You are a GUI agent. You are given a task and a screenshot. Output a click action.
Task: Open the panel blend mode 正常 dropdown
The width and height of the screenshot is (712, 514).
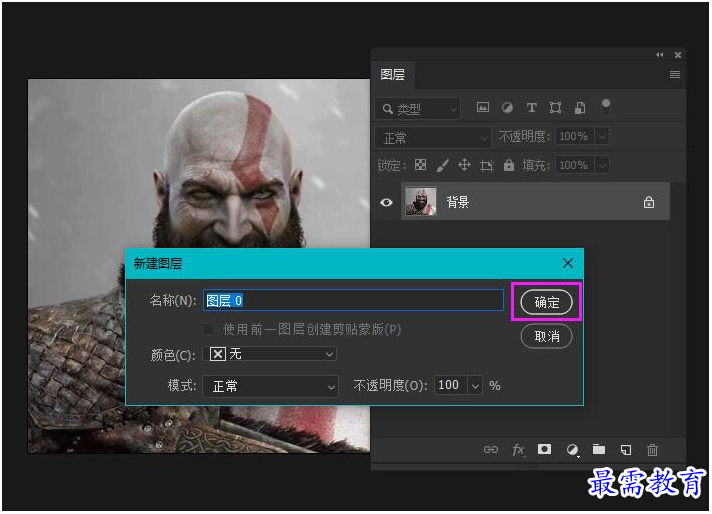click(433, 138)
